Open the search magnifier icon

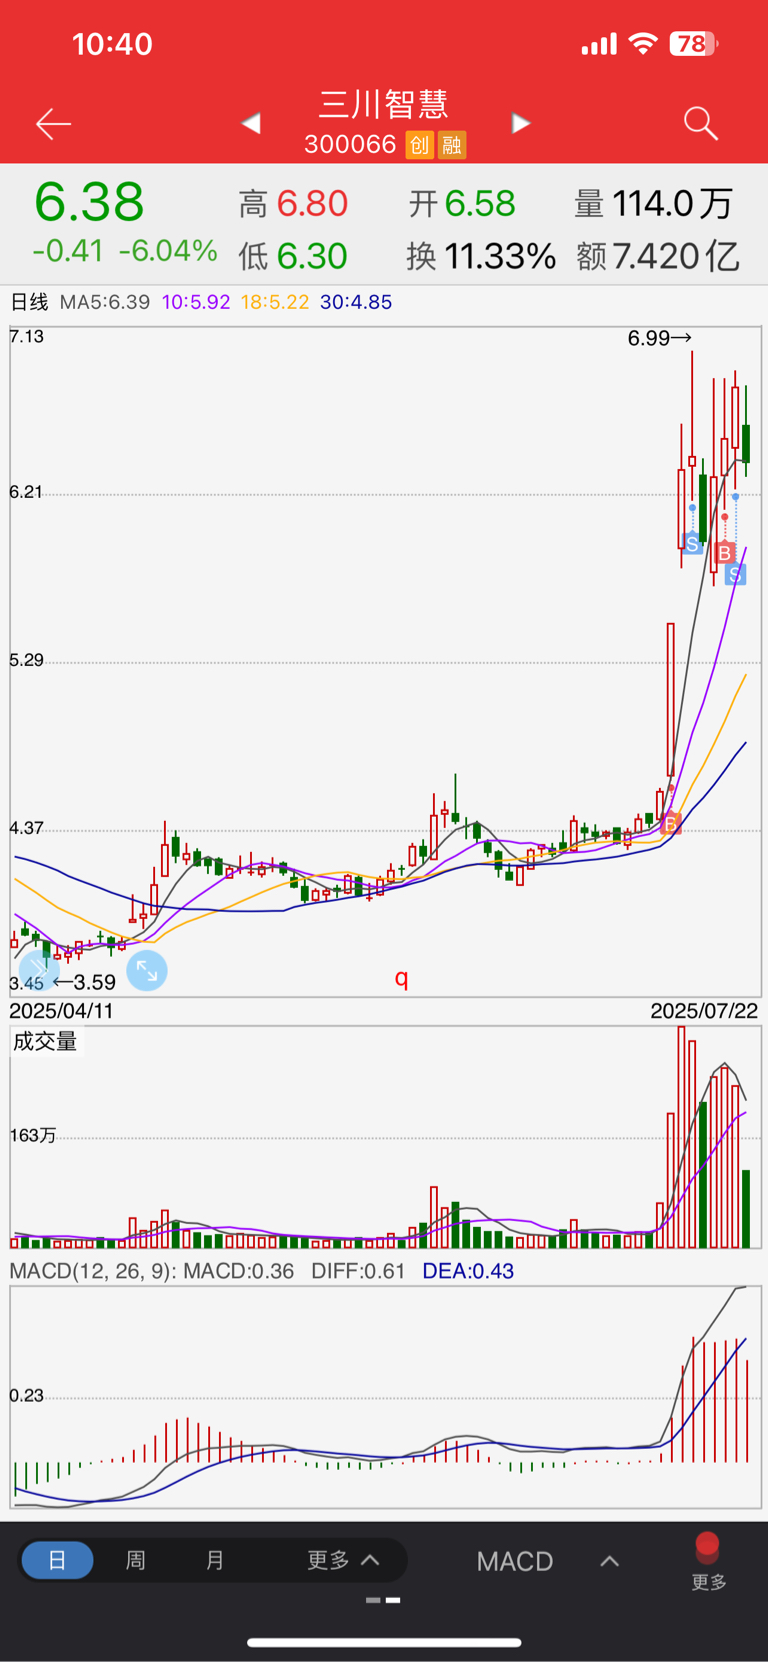701,123
